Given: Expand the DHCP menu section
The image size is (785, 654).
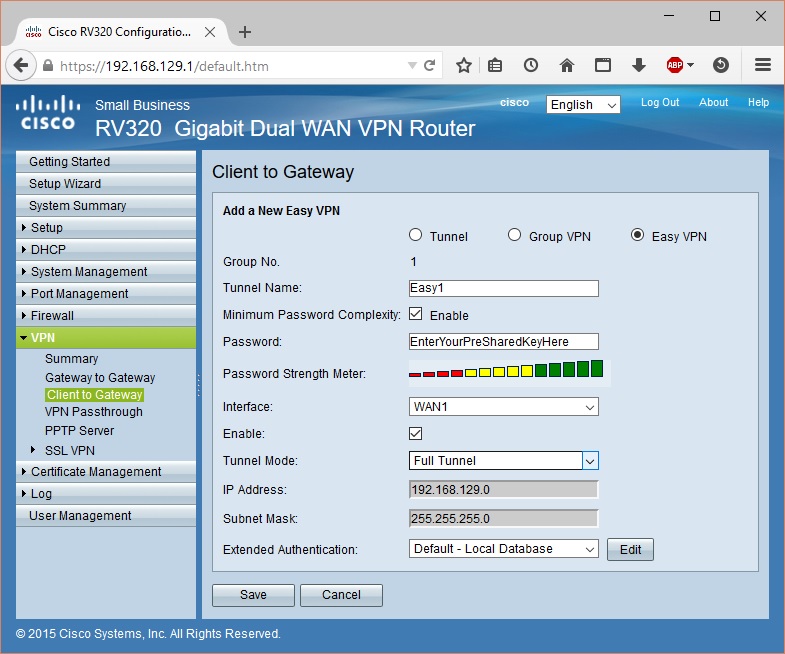Looking at the screenshot, I should click(106, 250).
